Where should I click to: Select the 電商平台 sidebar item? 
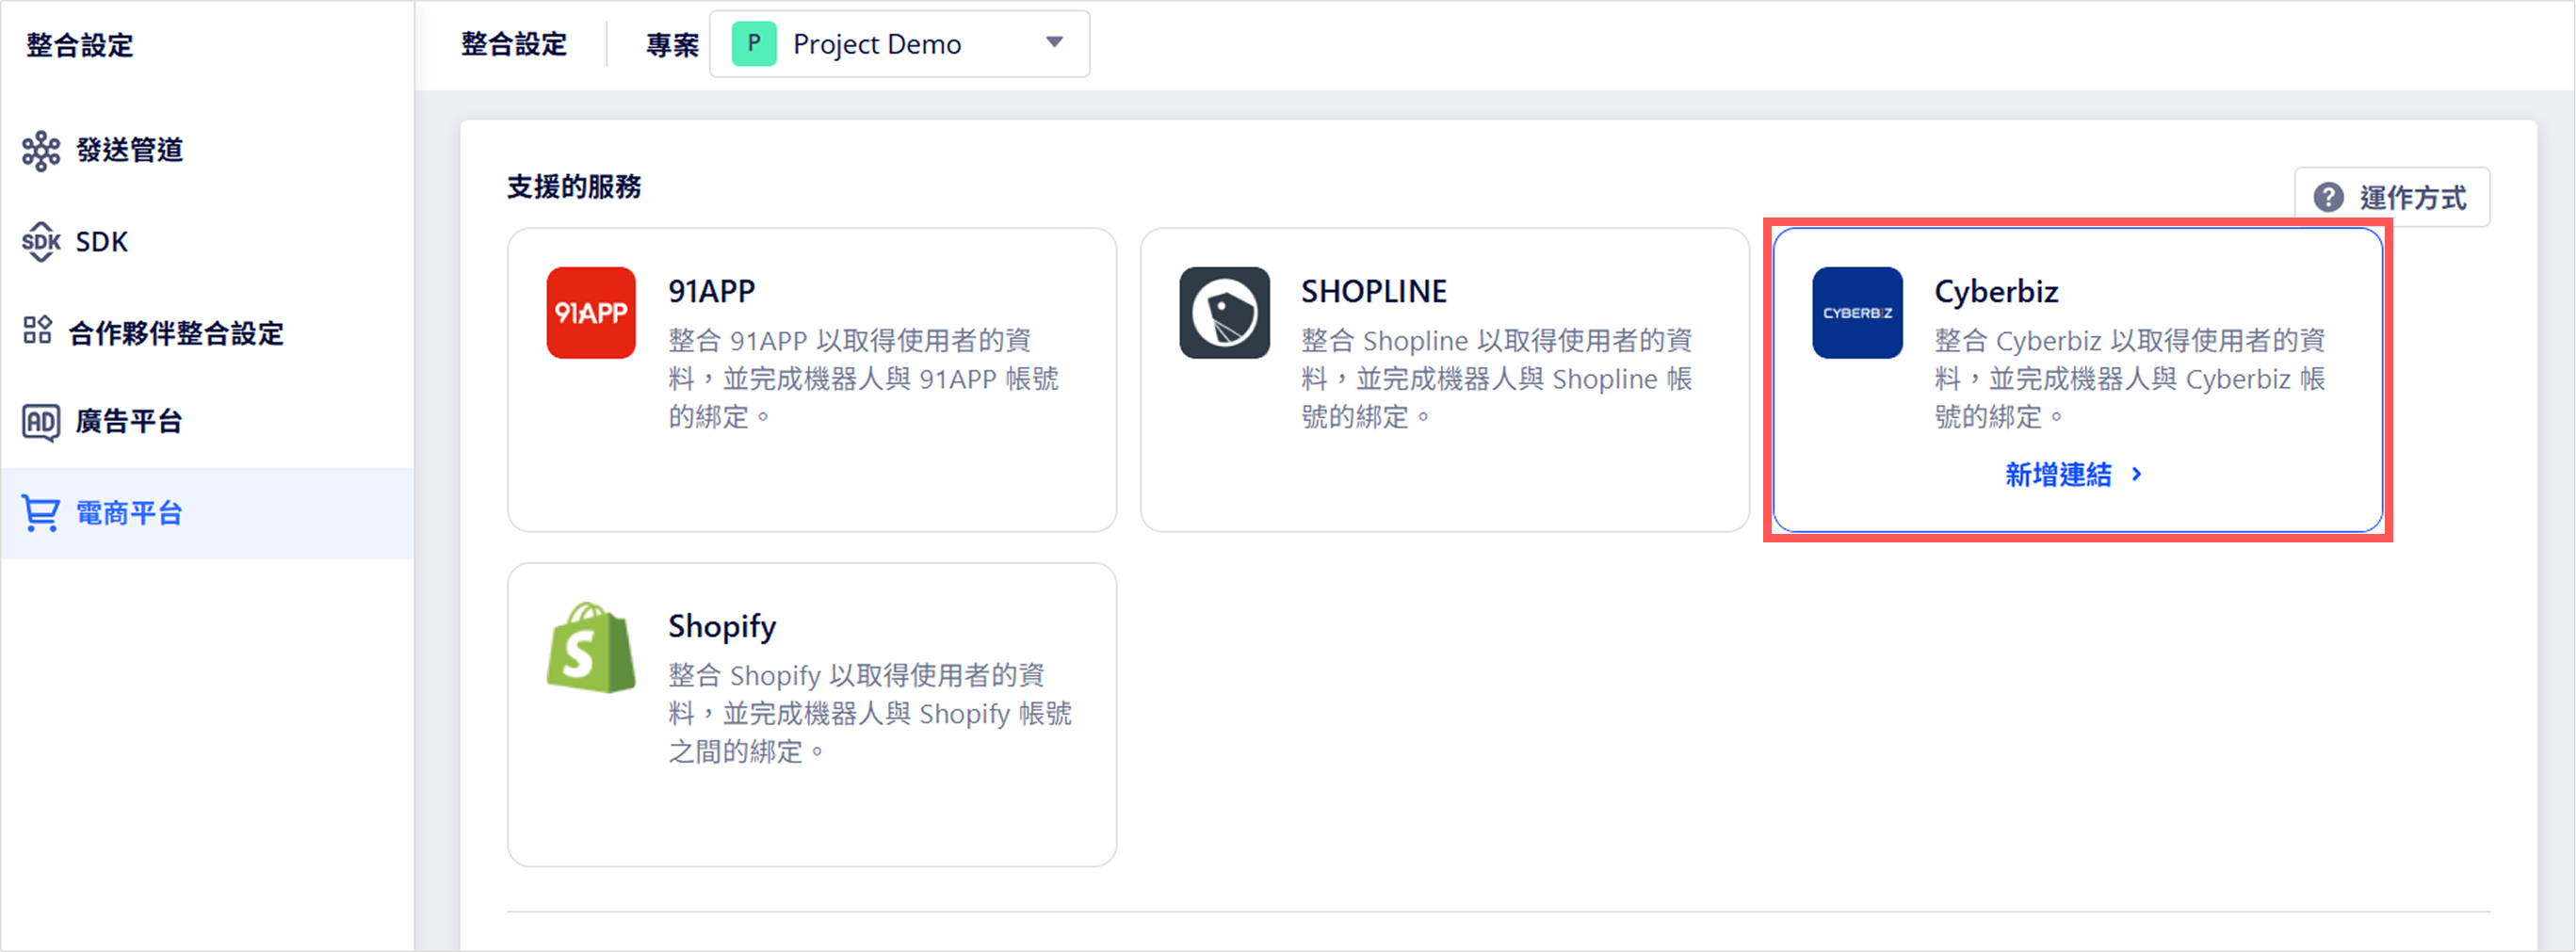click(207, 513)
